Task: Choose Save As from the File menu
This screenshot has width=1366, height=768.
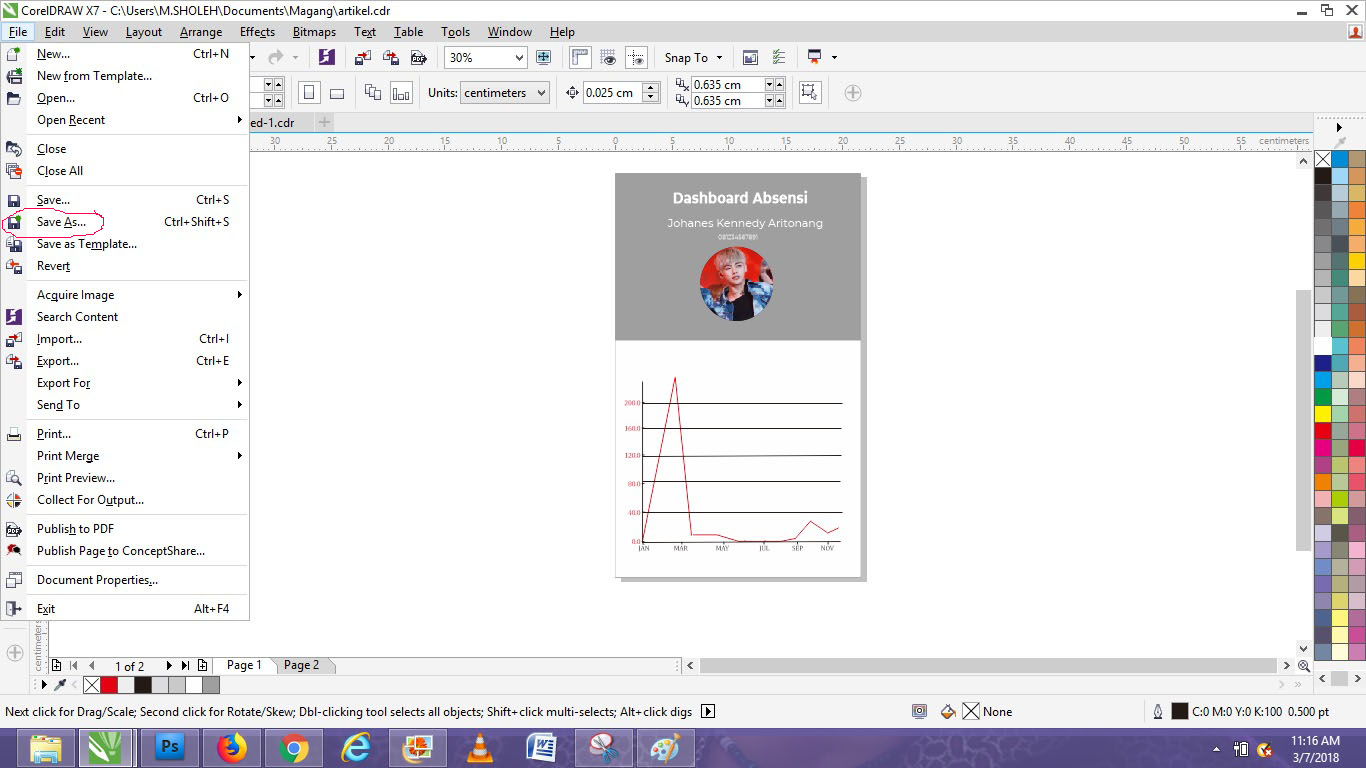Action: pyautogui.click(x=60, y=222)
